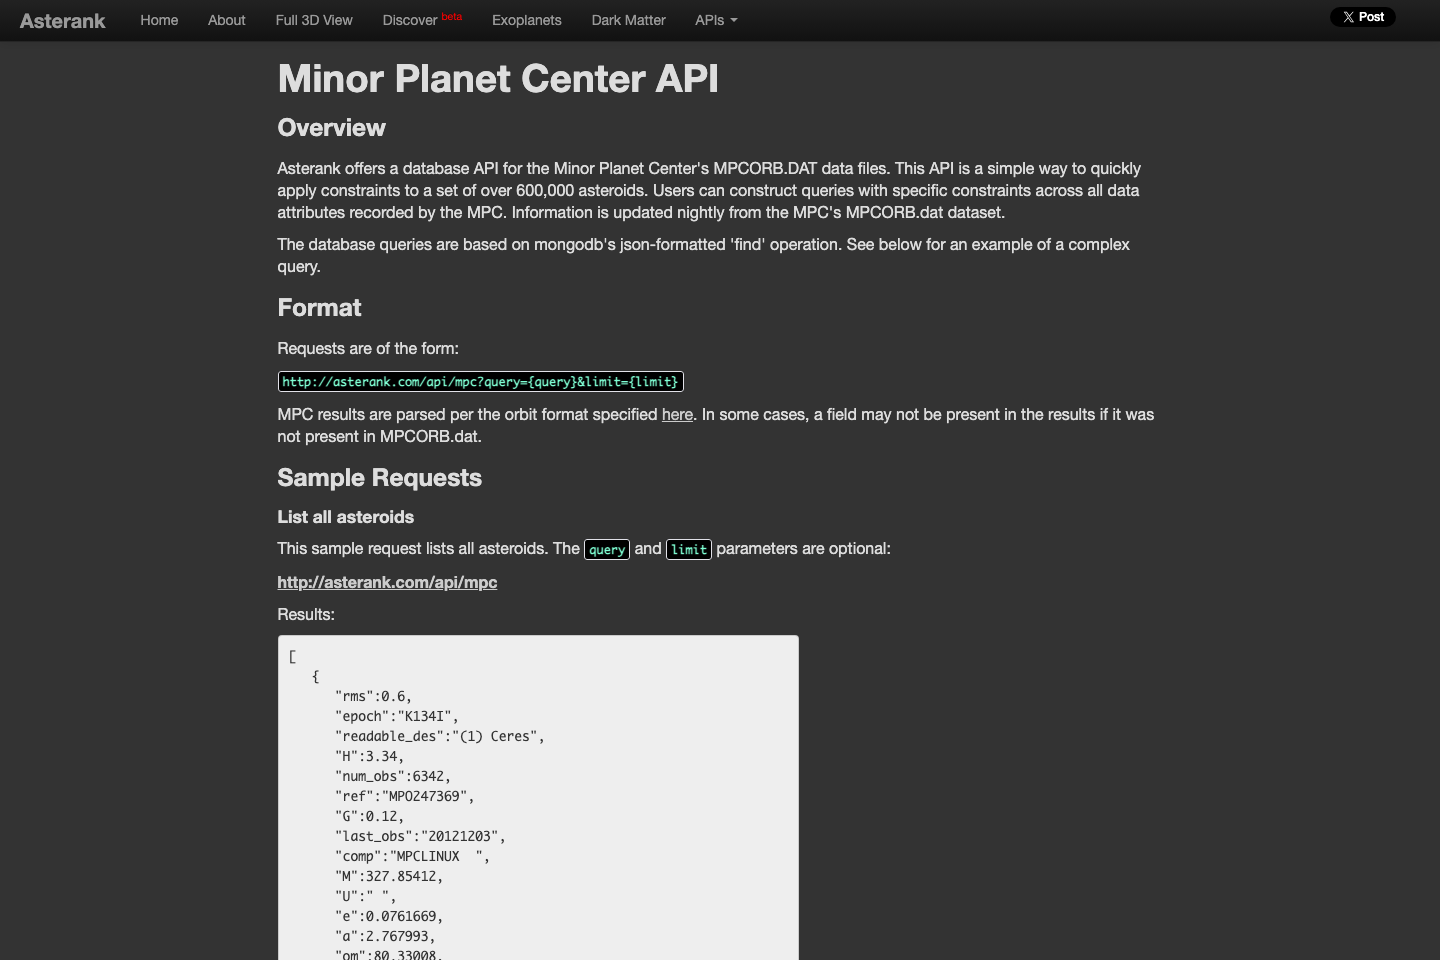Click the 'Minor Planet Center API' heading
The image size is (1440, 960).
pos(497,78)
